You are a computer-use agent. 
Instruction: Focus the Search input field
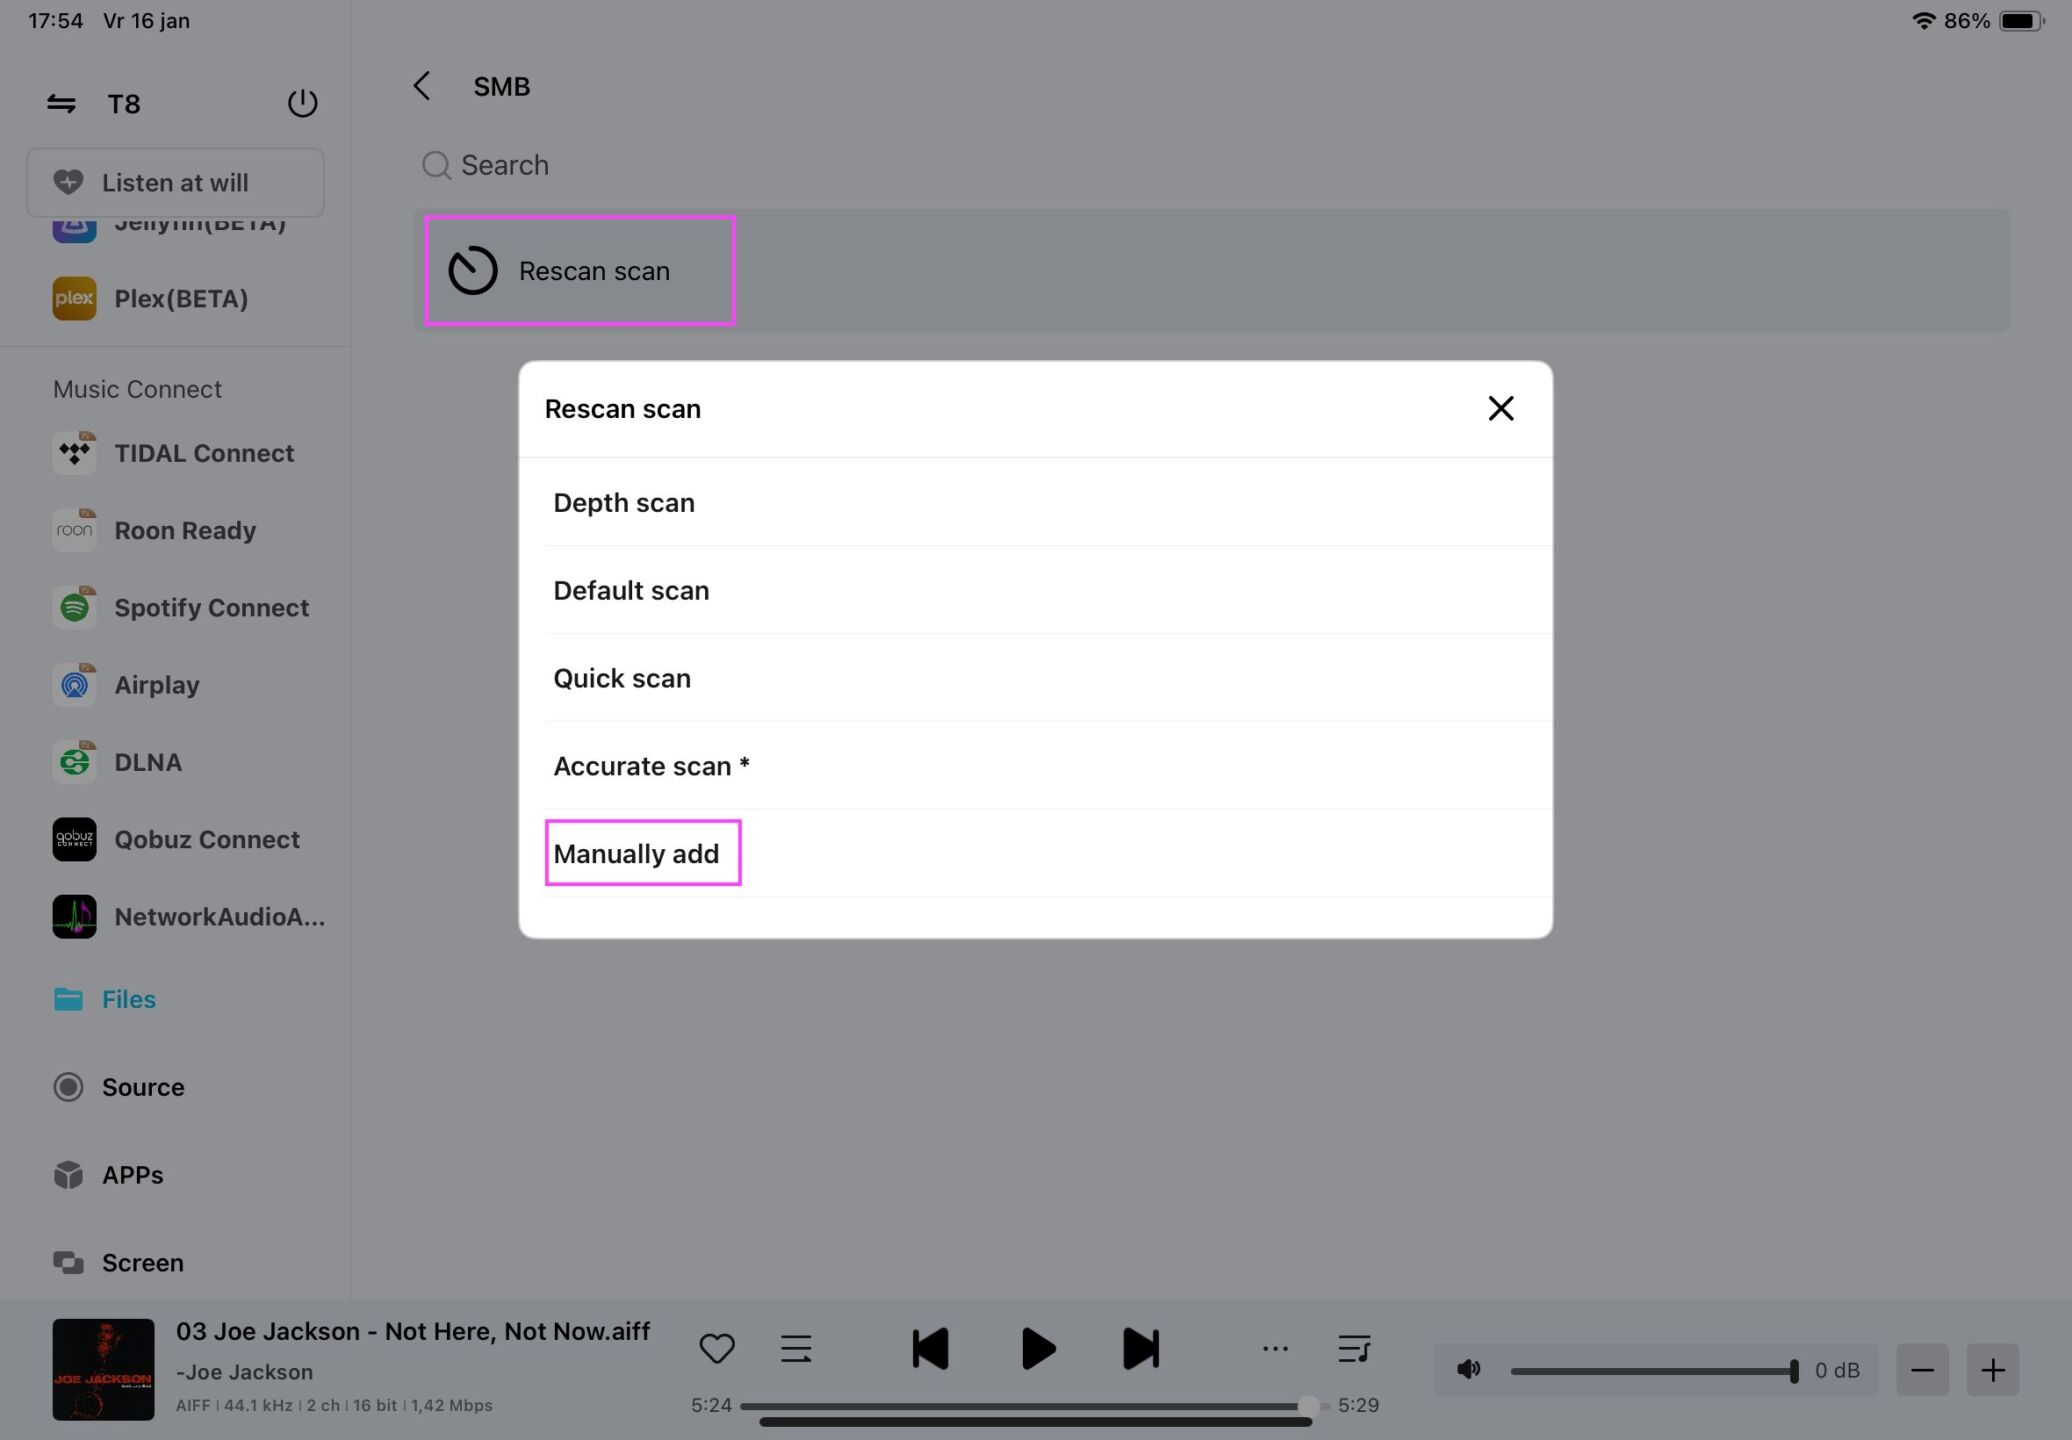1212,165
